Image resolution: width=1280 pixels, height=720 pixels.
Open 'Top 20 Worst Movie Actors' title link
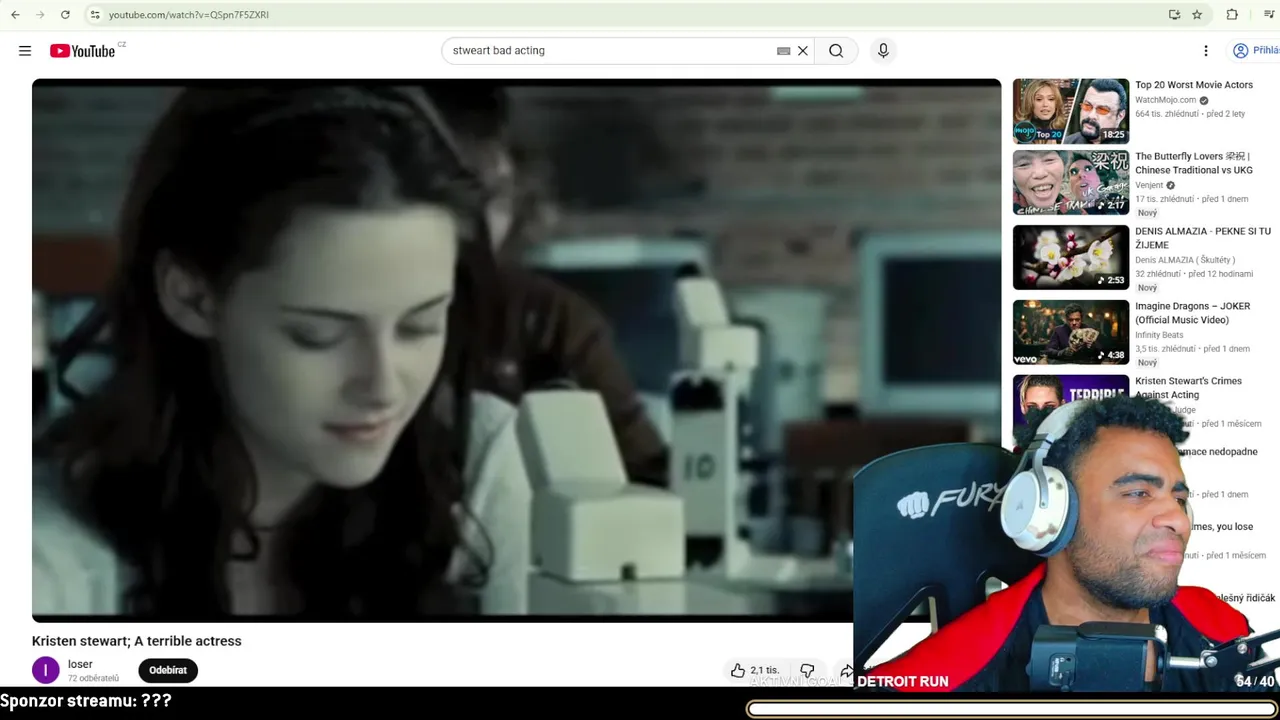pos(1194,85)
